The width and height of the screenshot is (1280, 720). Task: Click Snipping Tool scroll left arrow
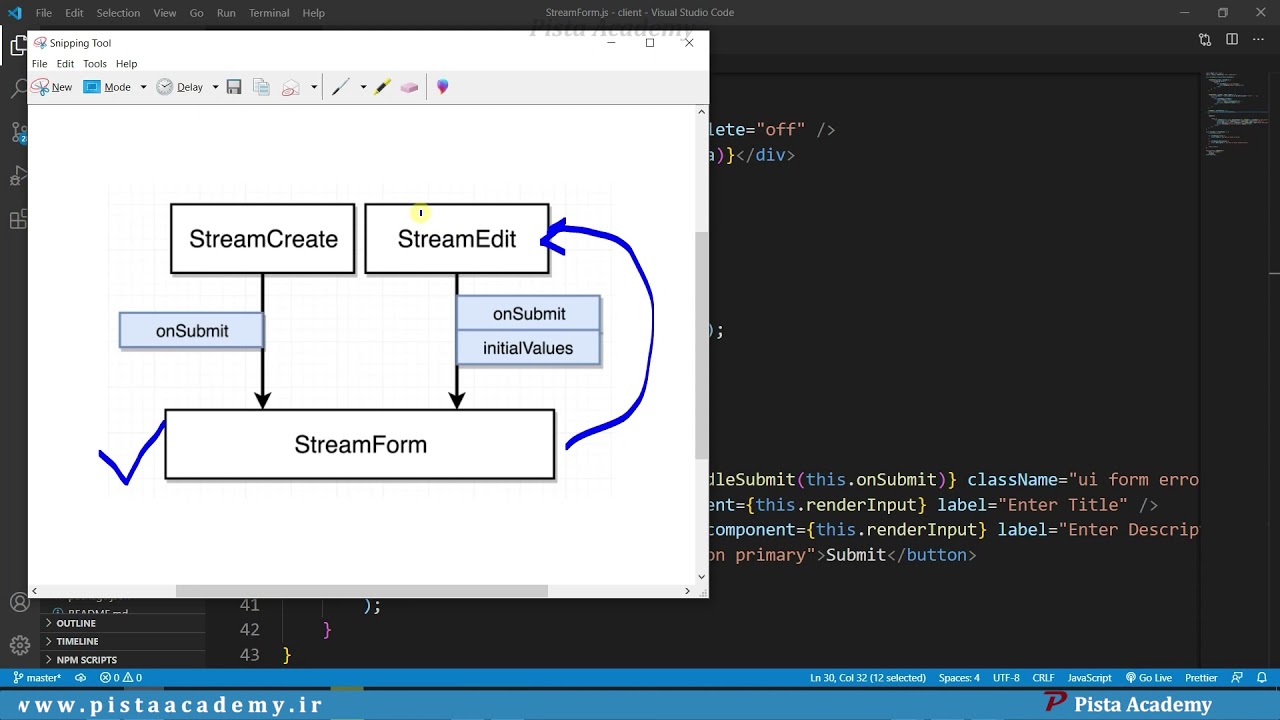(35, 591)
